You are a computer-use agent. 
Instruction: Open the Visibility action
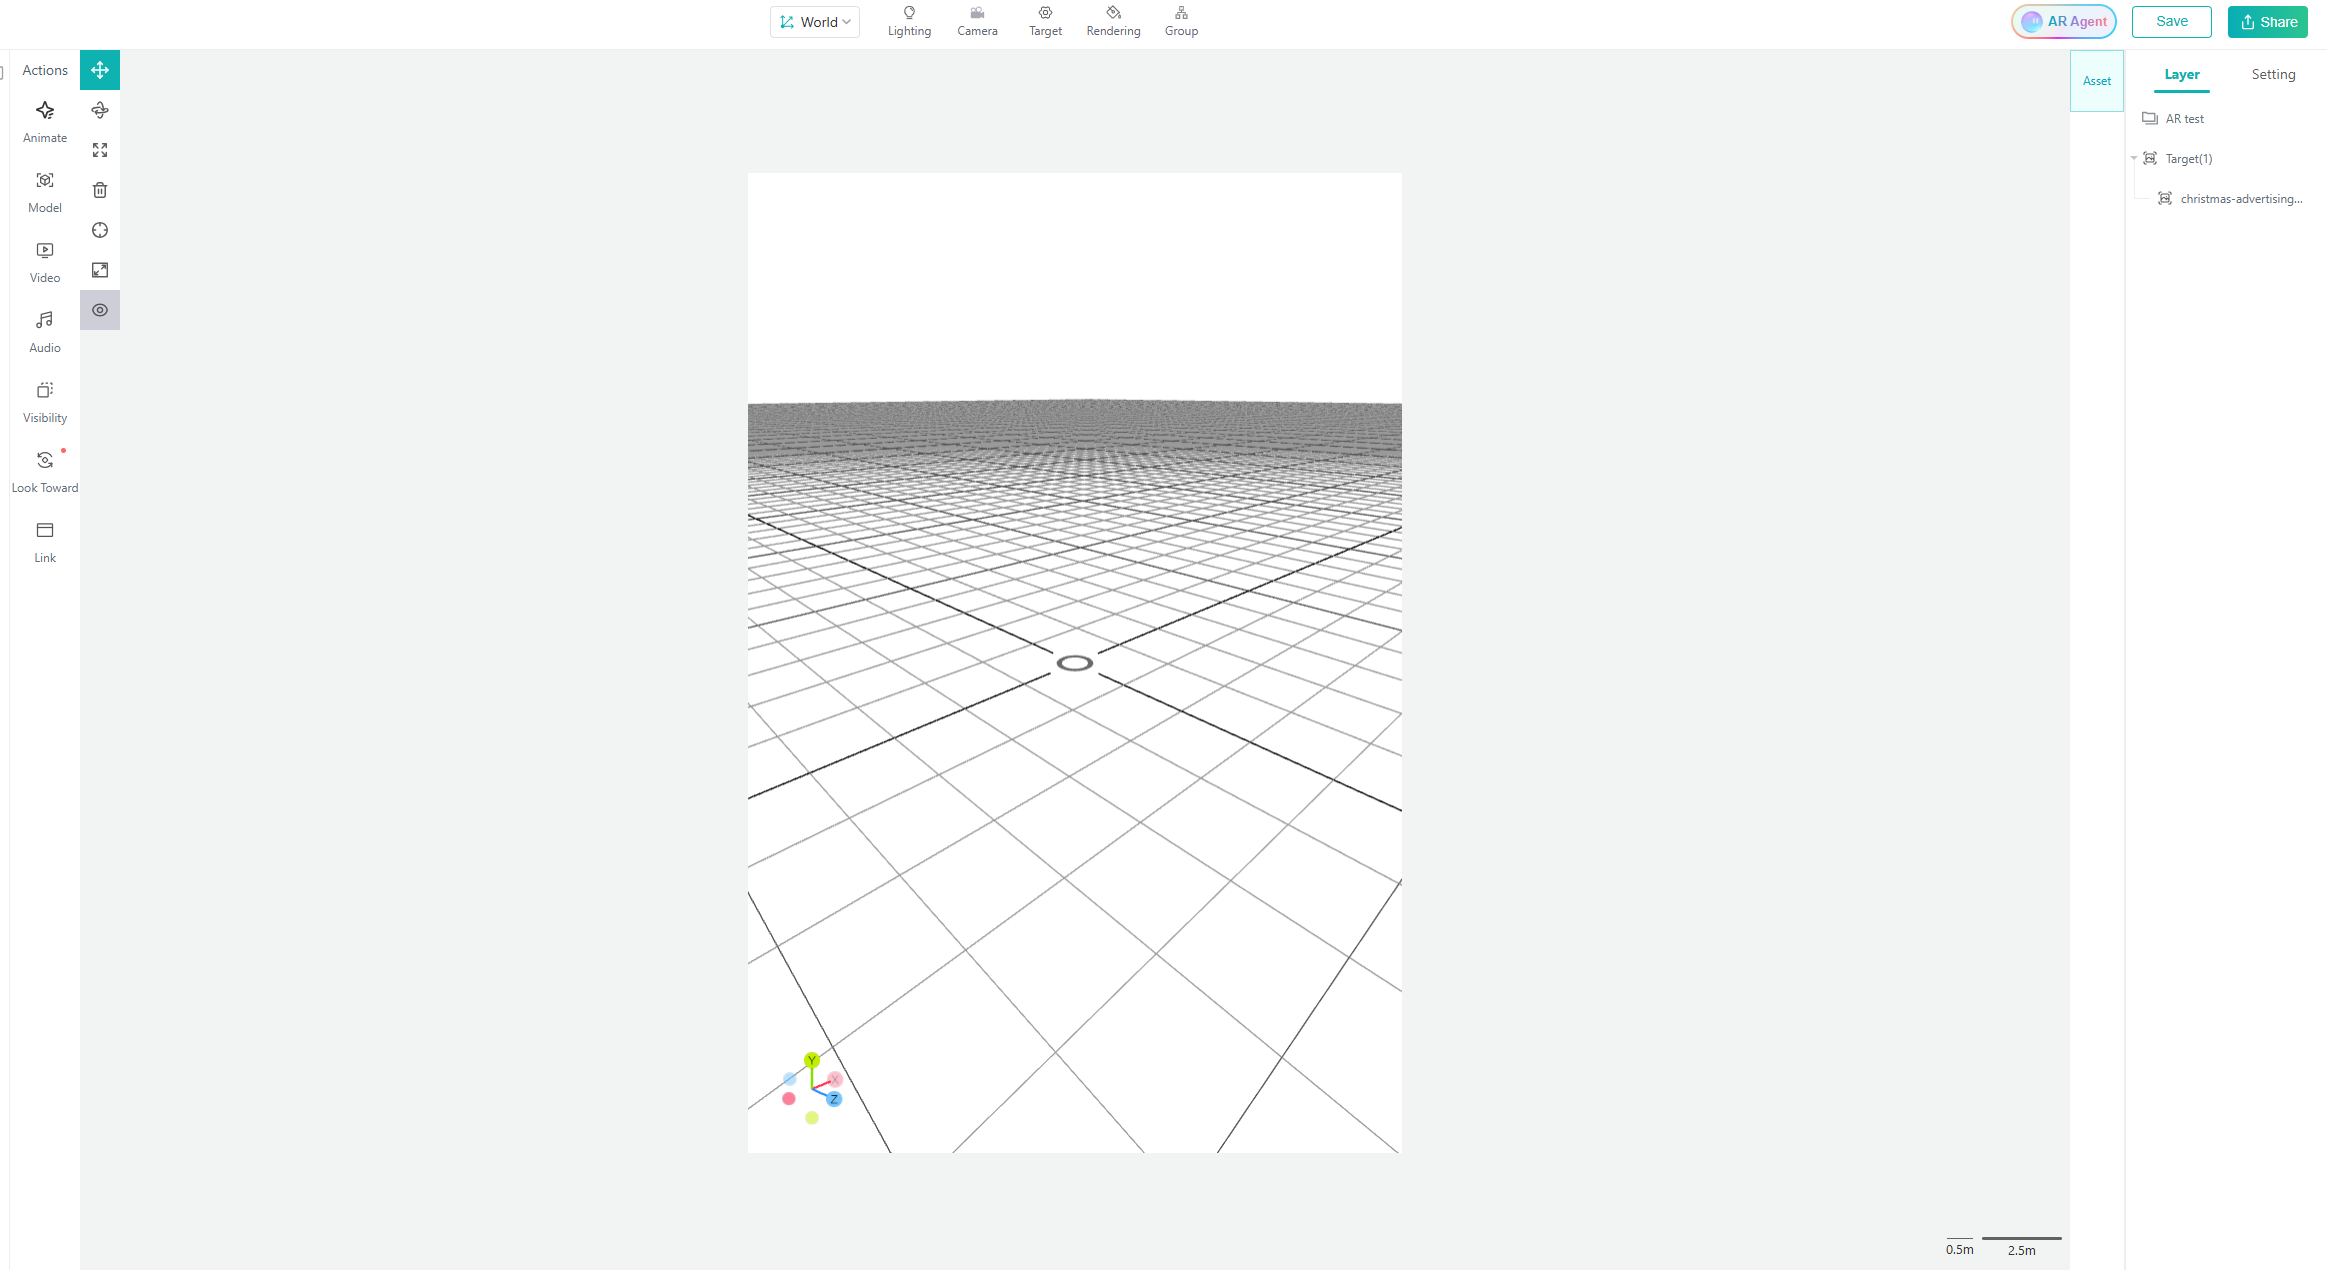coord(45,402)
